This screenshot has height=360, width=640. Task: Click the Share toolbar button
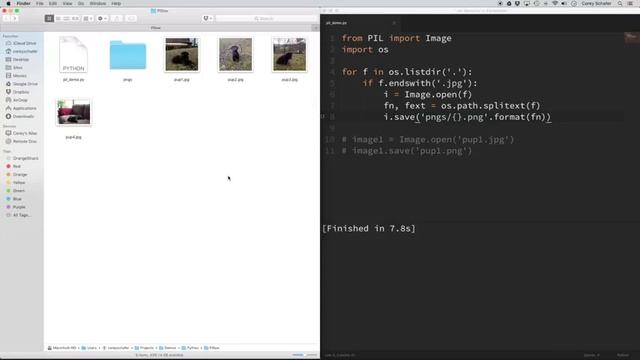[117, 18]
